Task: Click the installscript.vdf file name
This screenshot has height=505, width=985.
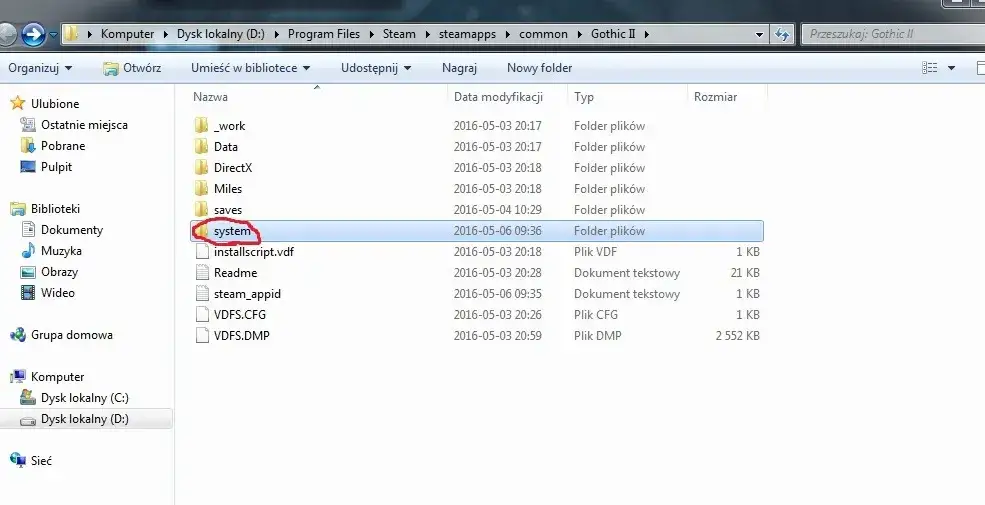Action: pos(254,252)
